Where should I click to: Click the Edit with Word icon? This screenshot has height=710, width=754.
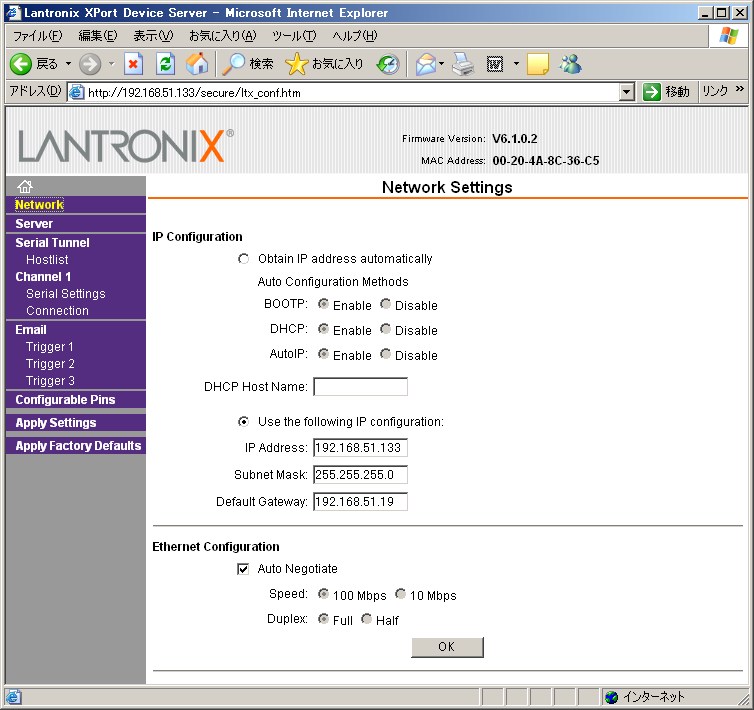495,64
